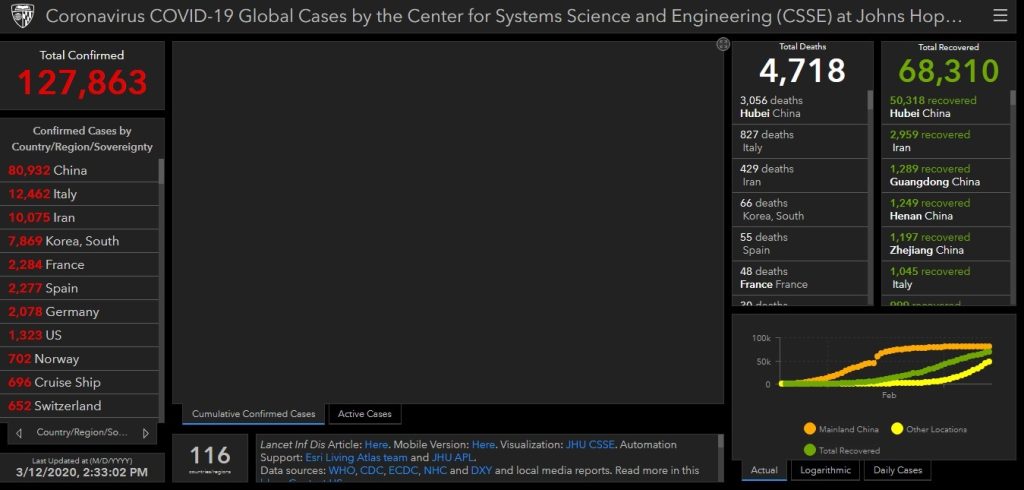
Task: Click the Johns Hopkins shield logo
Action: (22, 17)
